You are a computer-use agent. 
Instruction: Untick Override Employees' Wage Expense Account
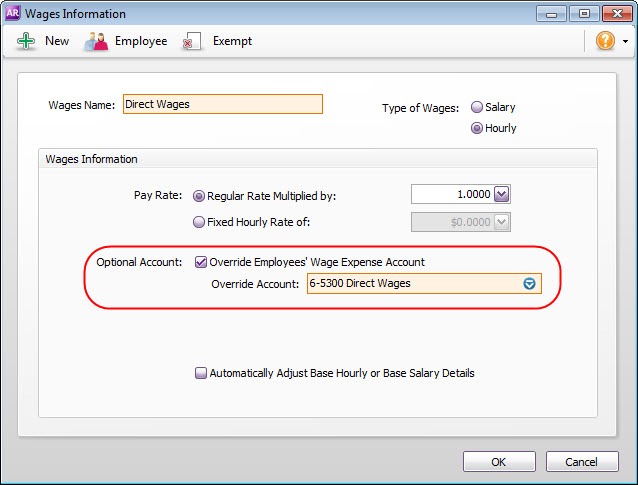[201, 262]
